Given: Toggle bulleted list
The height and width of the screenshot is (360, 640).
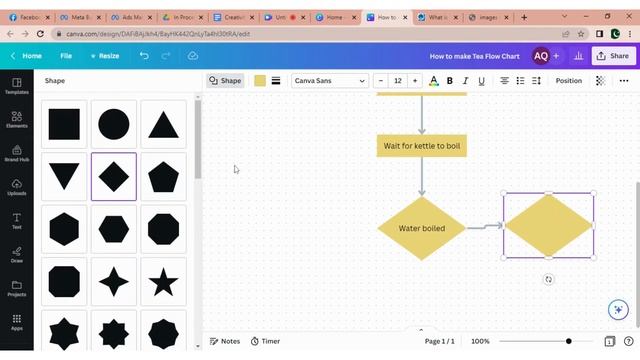Looking at the screenshot, I should [x=520, y=81].
